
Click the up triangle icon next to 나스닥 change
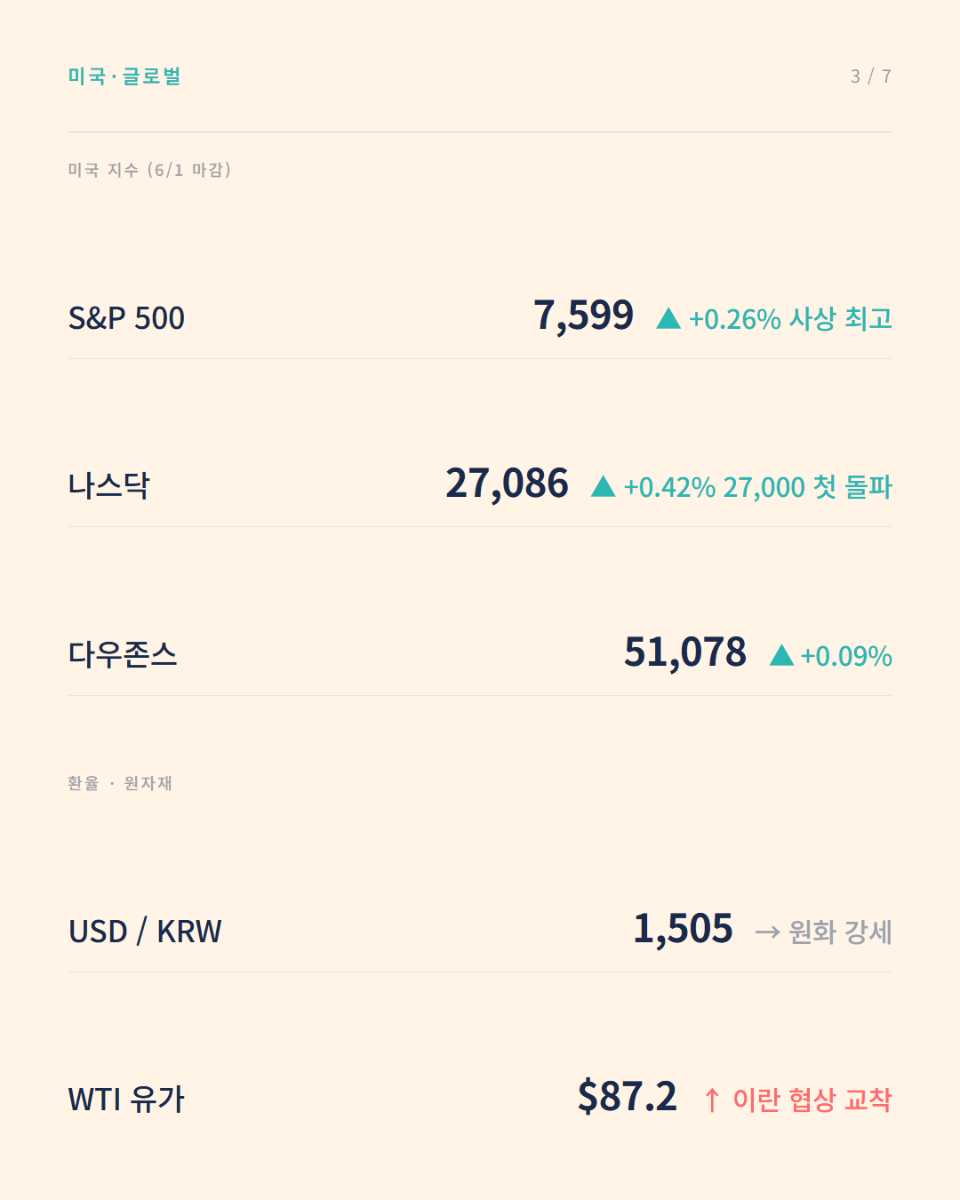603,487
